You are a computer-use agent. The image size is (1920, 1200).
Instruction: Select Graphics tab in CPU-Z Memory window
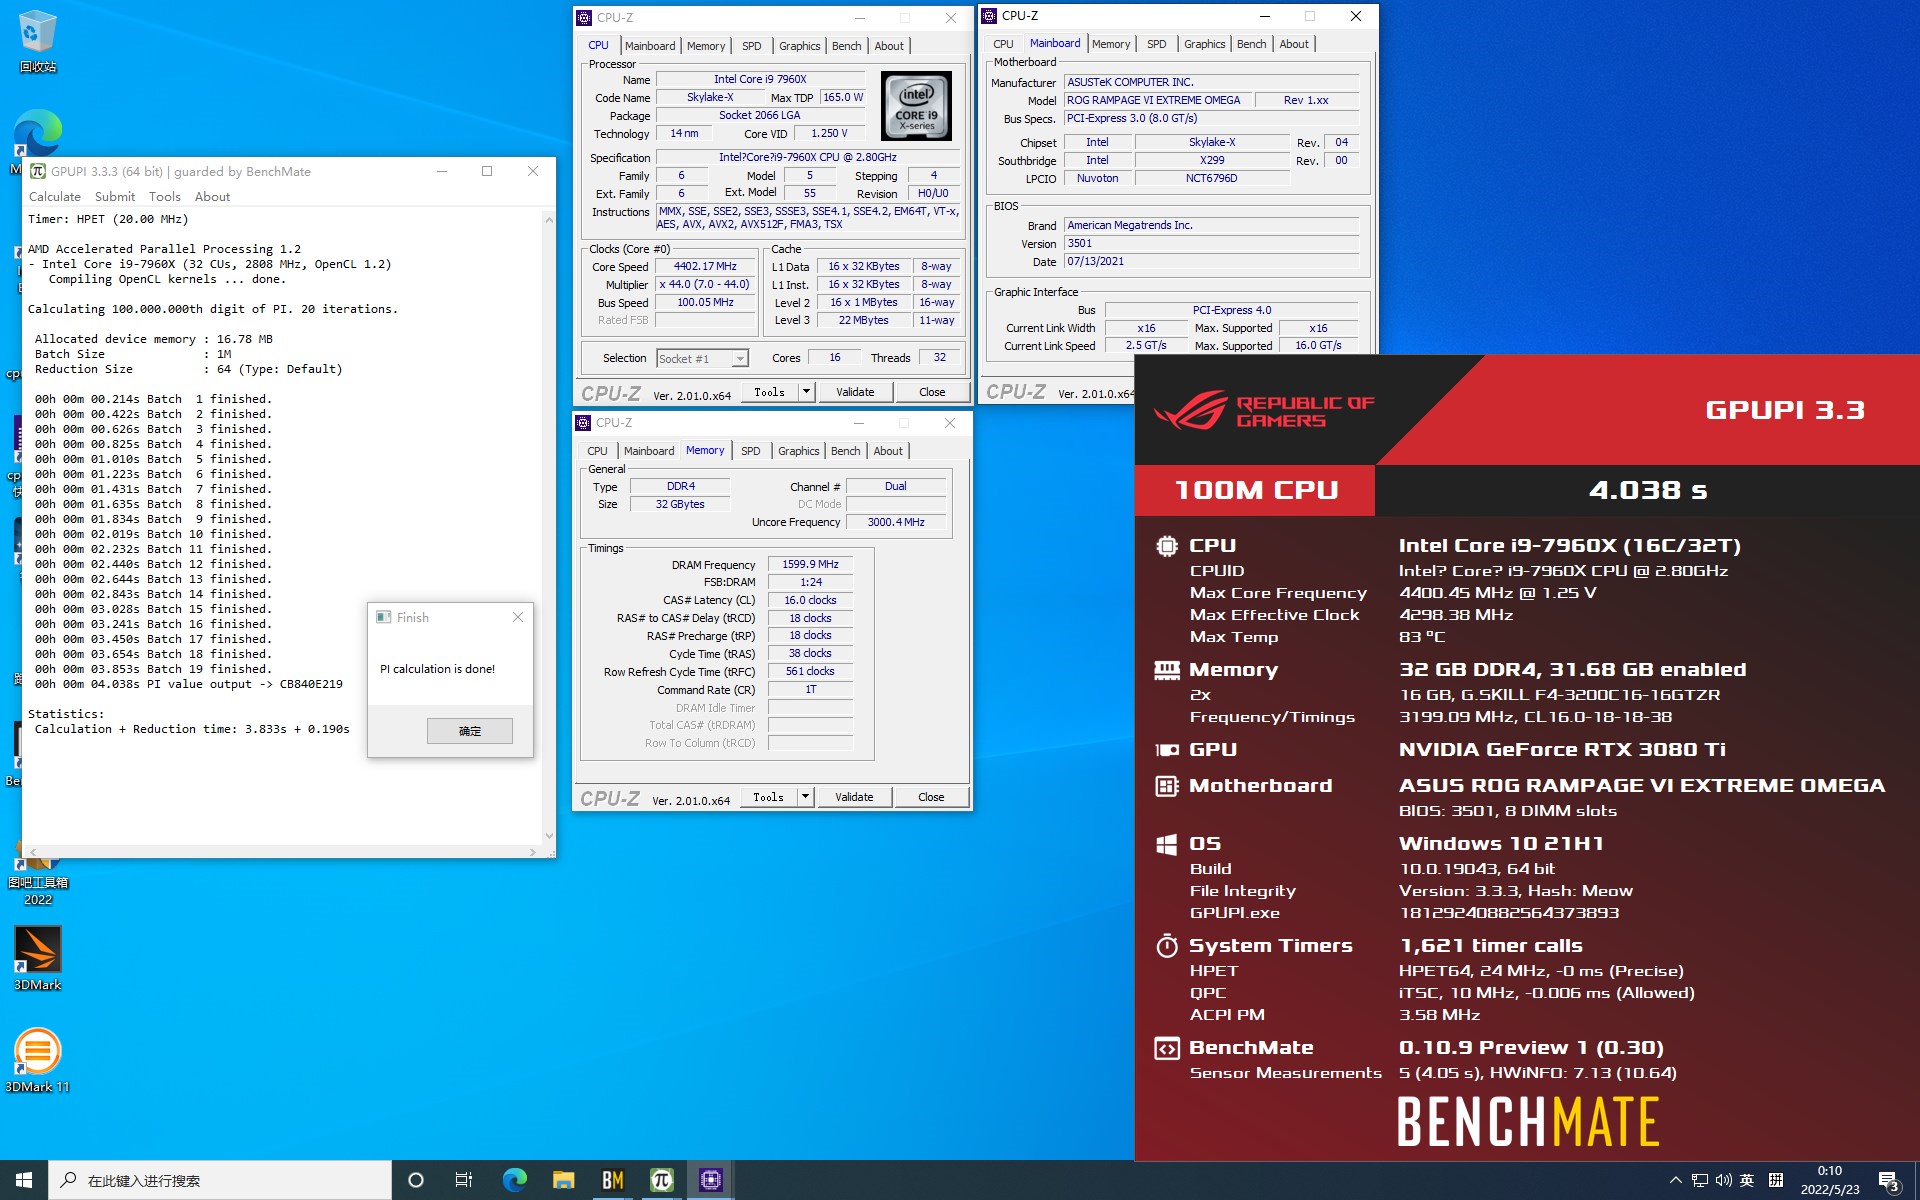(x=799, y=451)
